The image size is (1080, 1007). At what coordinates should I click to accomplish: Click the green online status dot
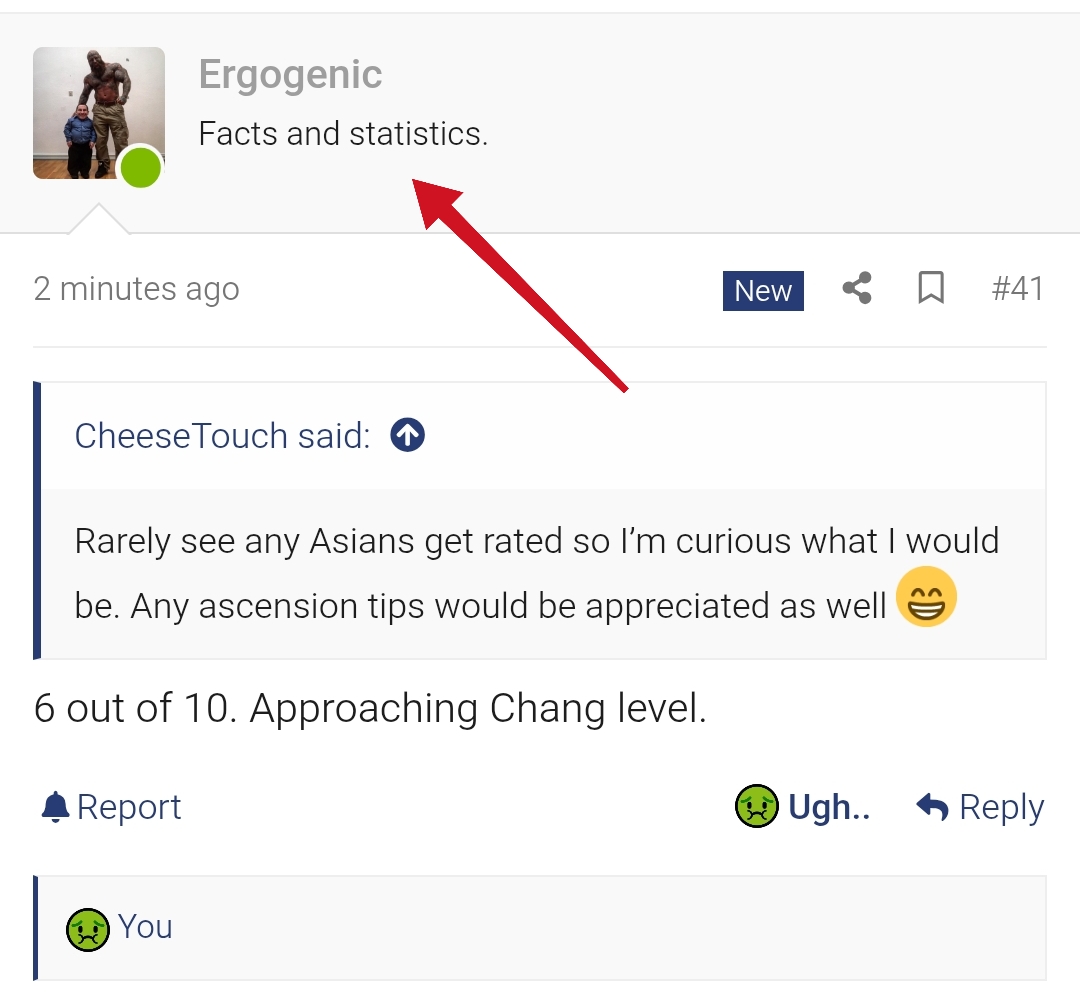(x=141, y=167)
